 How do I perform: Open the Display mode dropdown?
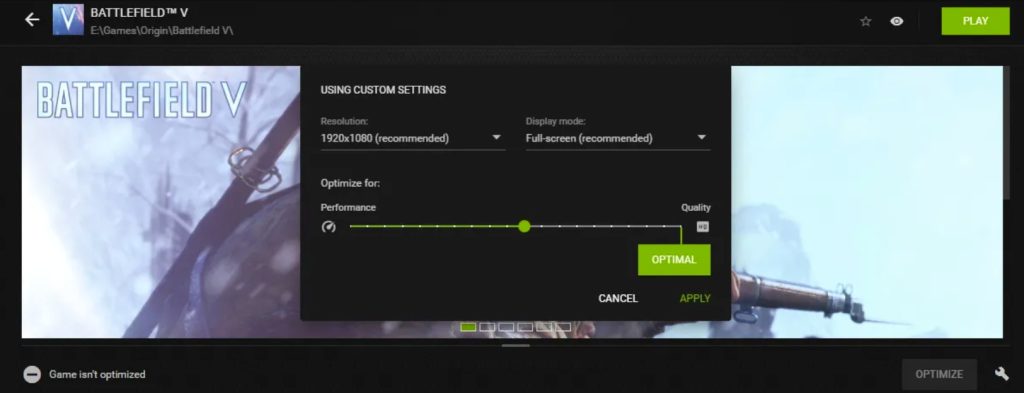click(618, 138)
